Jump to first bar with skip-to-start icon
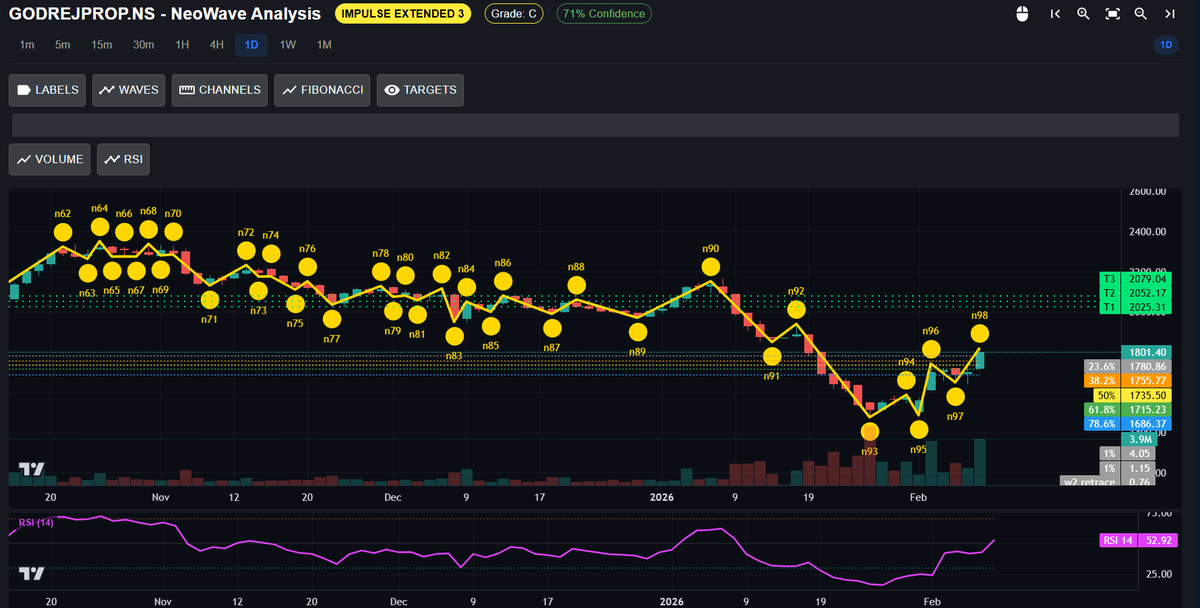1200x608 pixels. pos(1055,14)
